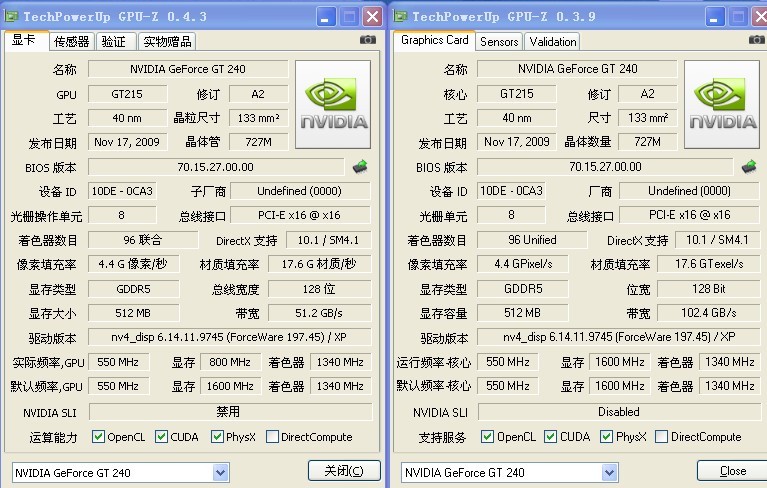Click the GPU-Z 0.4.3 title bar app icon
Image resolution: width=767 pixels, height=488 pixels.
[x=11, y=17]
